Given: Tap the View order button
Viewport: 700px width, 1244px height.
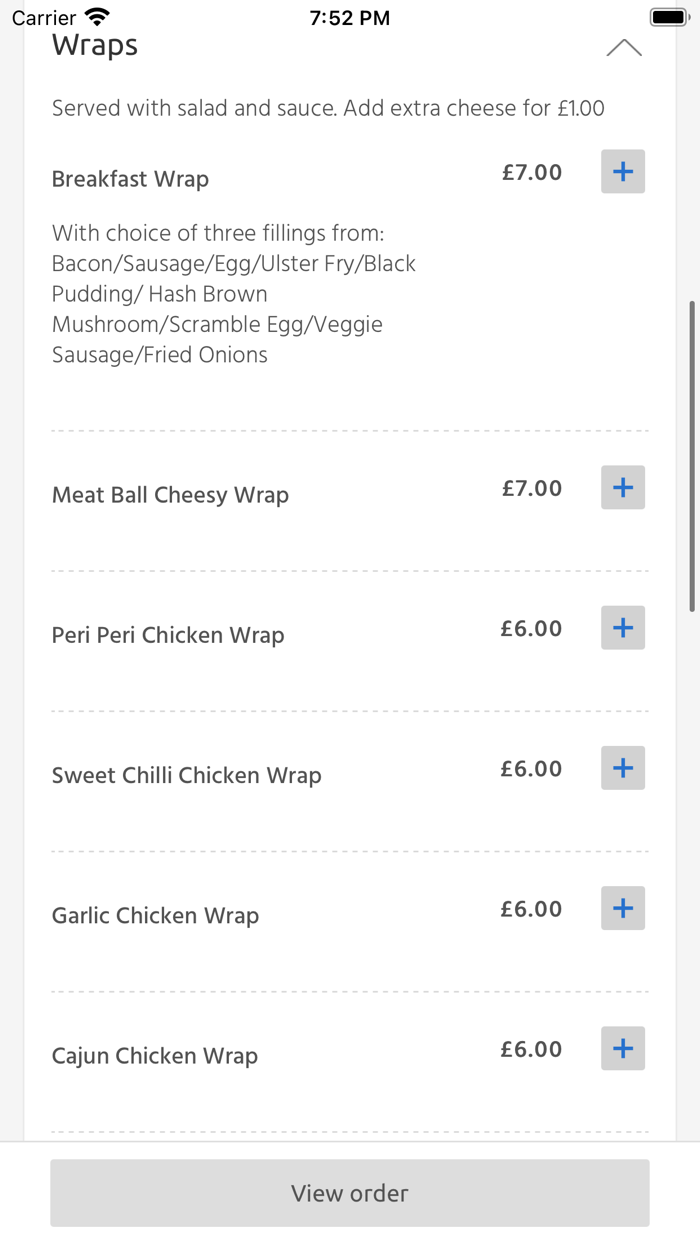Looking at the screenshot, I should point(349,1193).
